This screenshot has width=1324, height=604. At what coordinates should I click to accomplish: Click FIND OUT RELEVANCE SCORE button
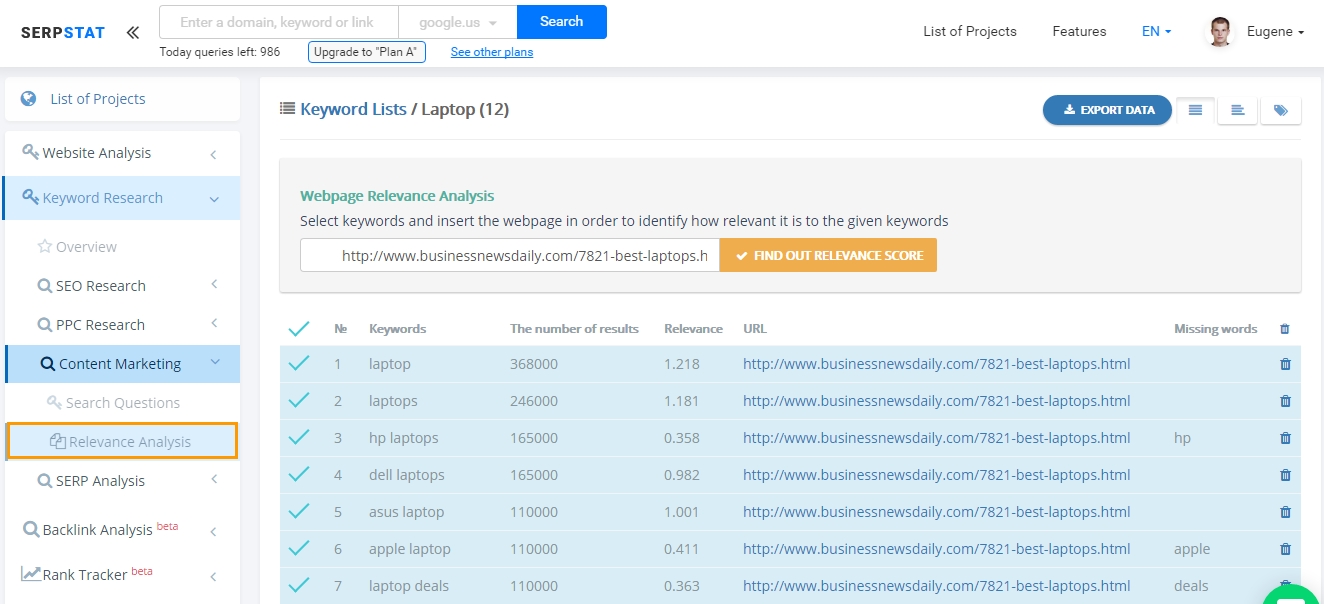click(828, 256)
